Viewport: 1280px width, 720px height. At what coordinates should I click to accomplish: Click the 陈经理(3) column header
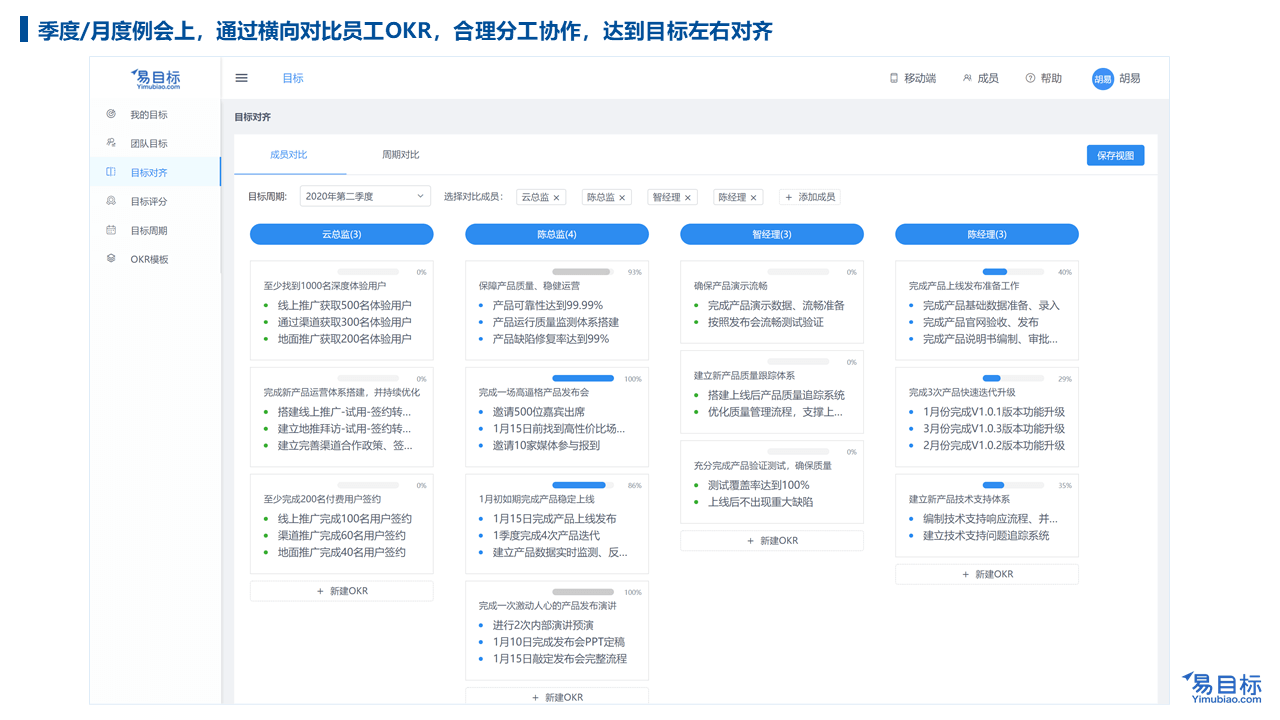[x=987, y=234]
